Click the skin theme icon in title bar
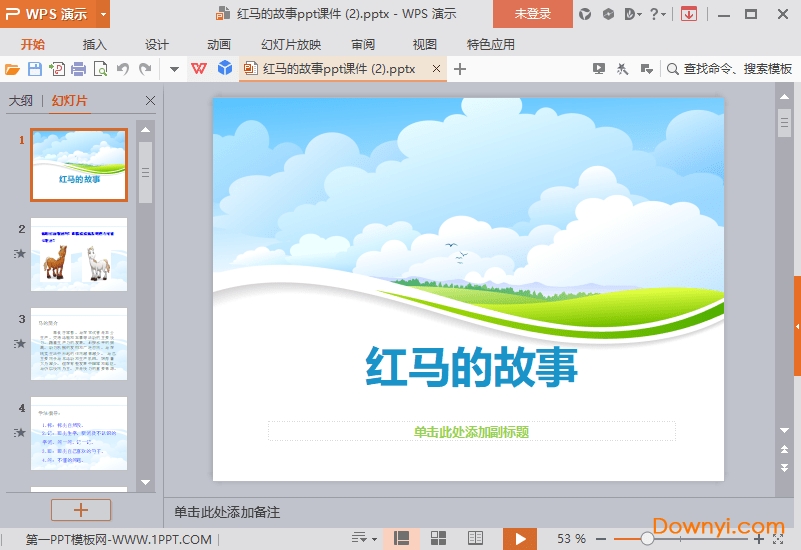 tap(585, 14)
